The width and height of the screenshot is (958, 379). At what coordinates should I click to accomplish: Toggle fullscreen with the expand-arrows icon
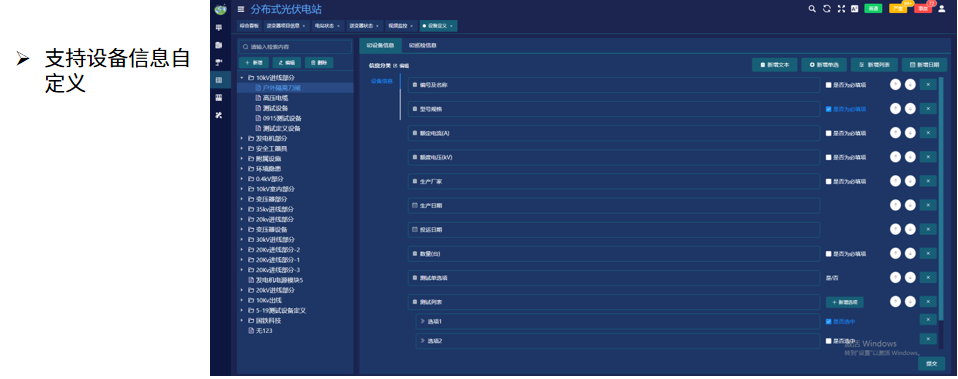[x=841, y=9]
